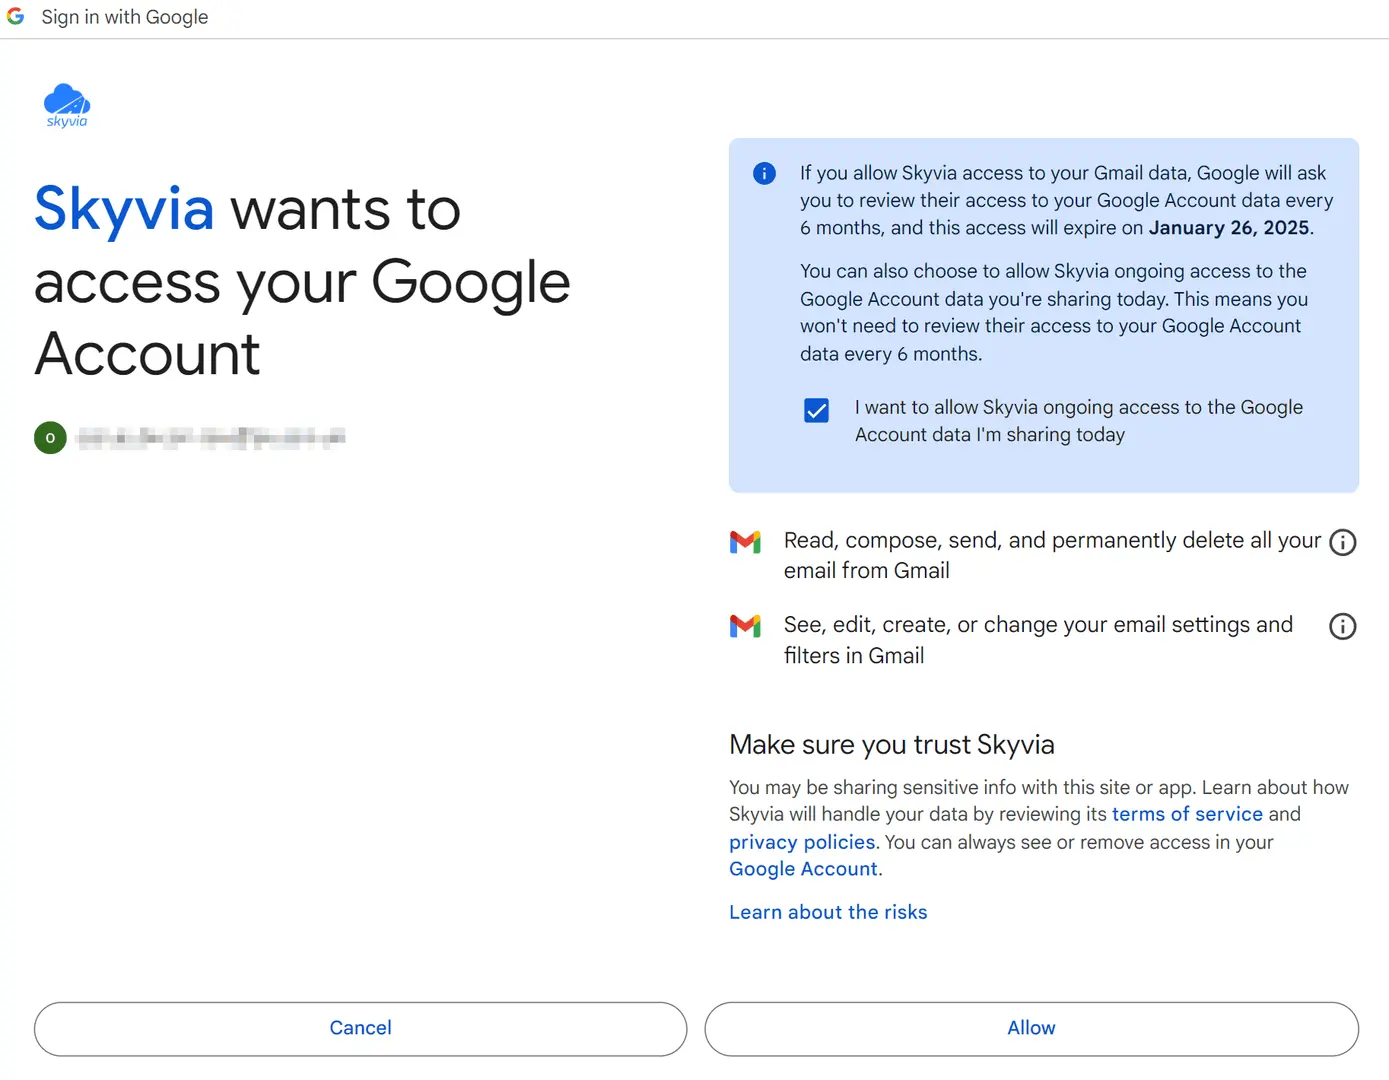Click the Cancel button
1389x1080 pixels.
[360, 1028]
